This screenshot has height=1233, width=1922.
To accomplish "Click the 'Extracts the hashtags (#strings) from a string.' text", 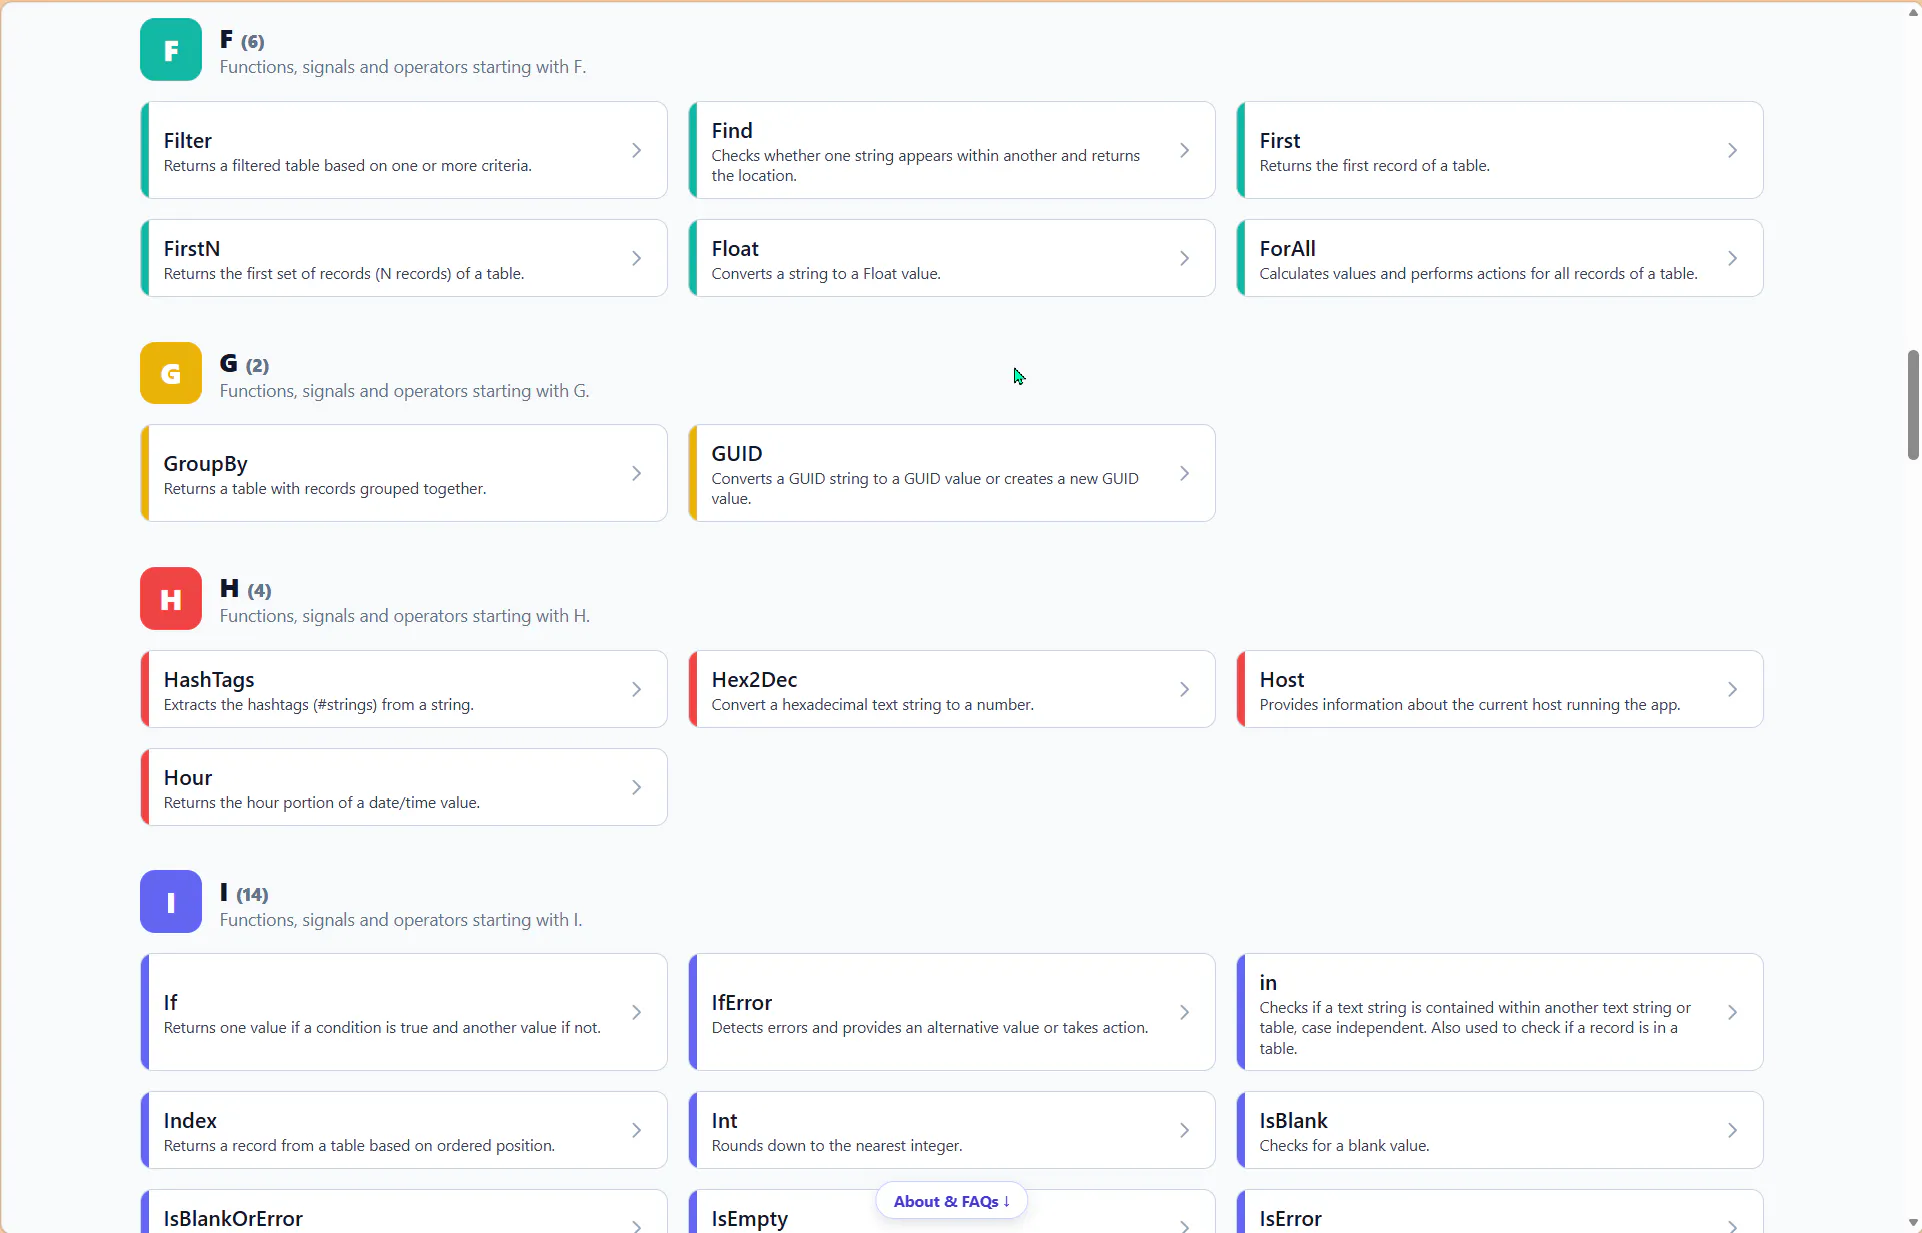I will click(x=318, y=705).
